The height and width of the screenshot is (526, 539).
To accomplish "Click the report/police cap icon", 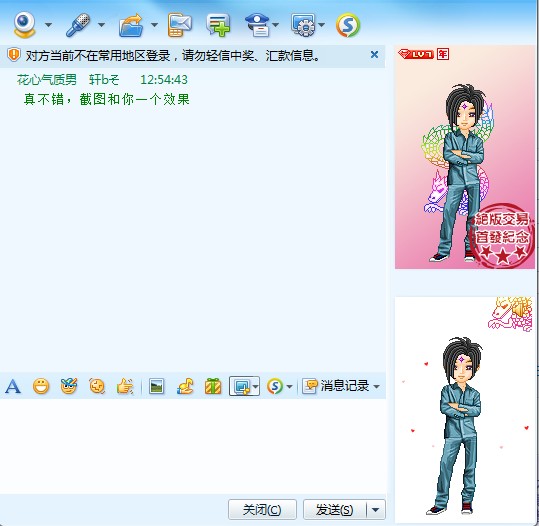I will pos(258,25).
